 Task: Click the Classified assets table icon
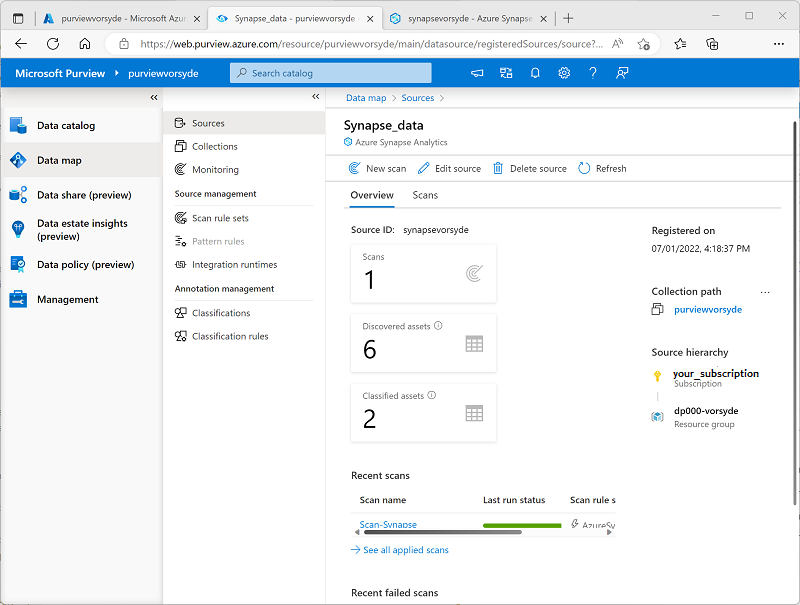click(474, 413)
